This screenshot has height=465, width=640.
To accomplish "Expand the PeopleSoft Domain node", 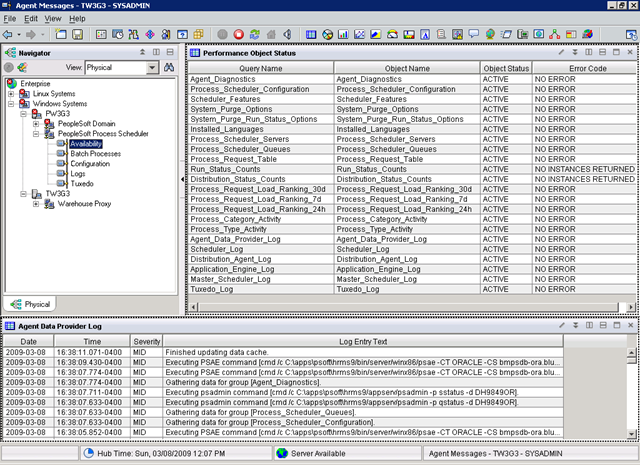I will pos(36,124).
